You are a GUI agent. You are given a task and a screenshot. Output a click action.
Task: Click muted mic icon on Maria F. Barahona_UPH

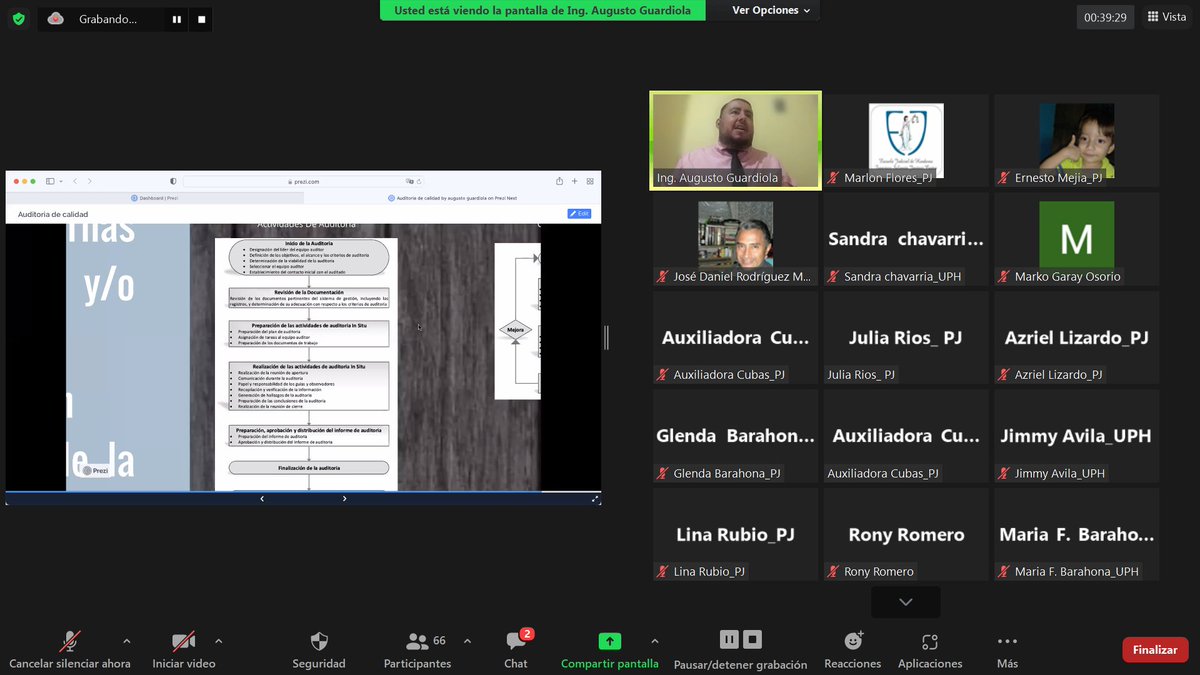1003,572
